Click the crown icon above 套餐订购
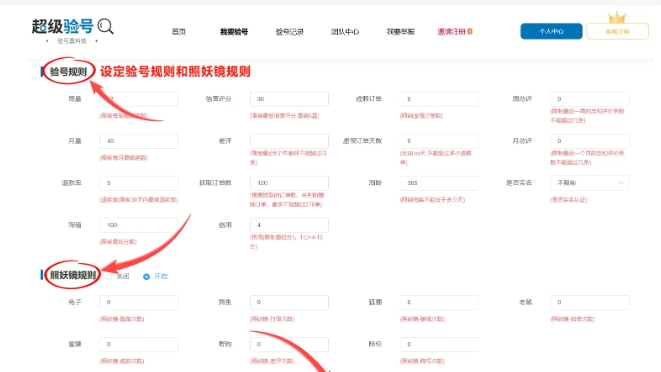The width and height of the screenshot is (661, 372). tap(617, 17)
